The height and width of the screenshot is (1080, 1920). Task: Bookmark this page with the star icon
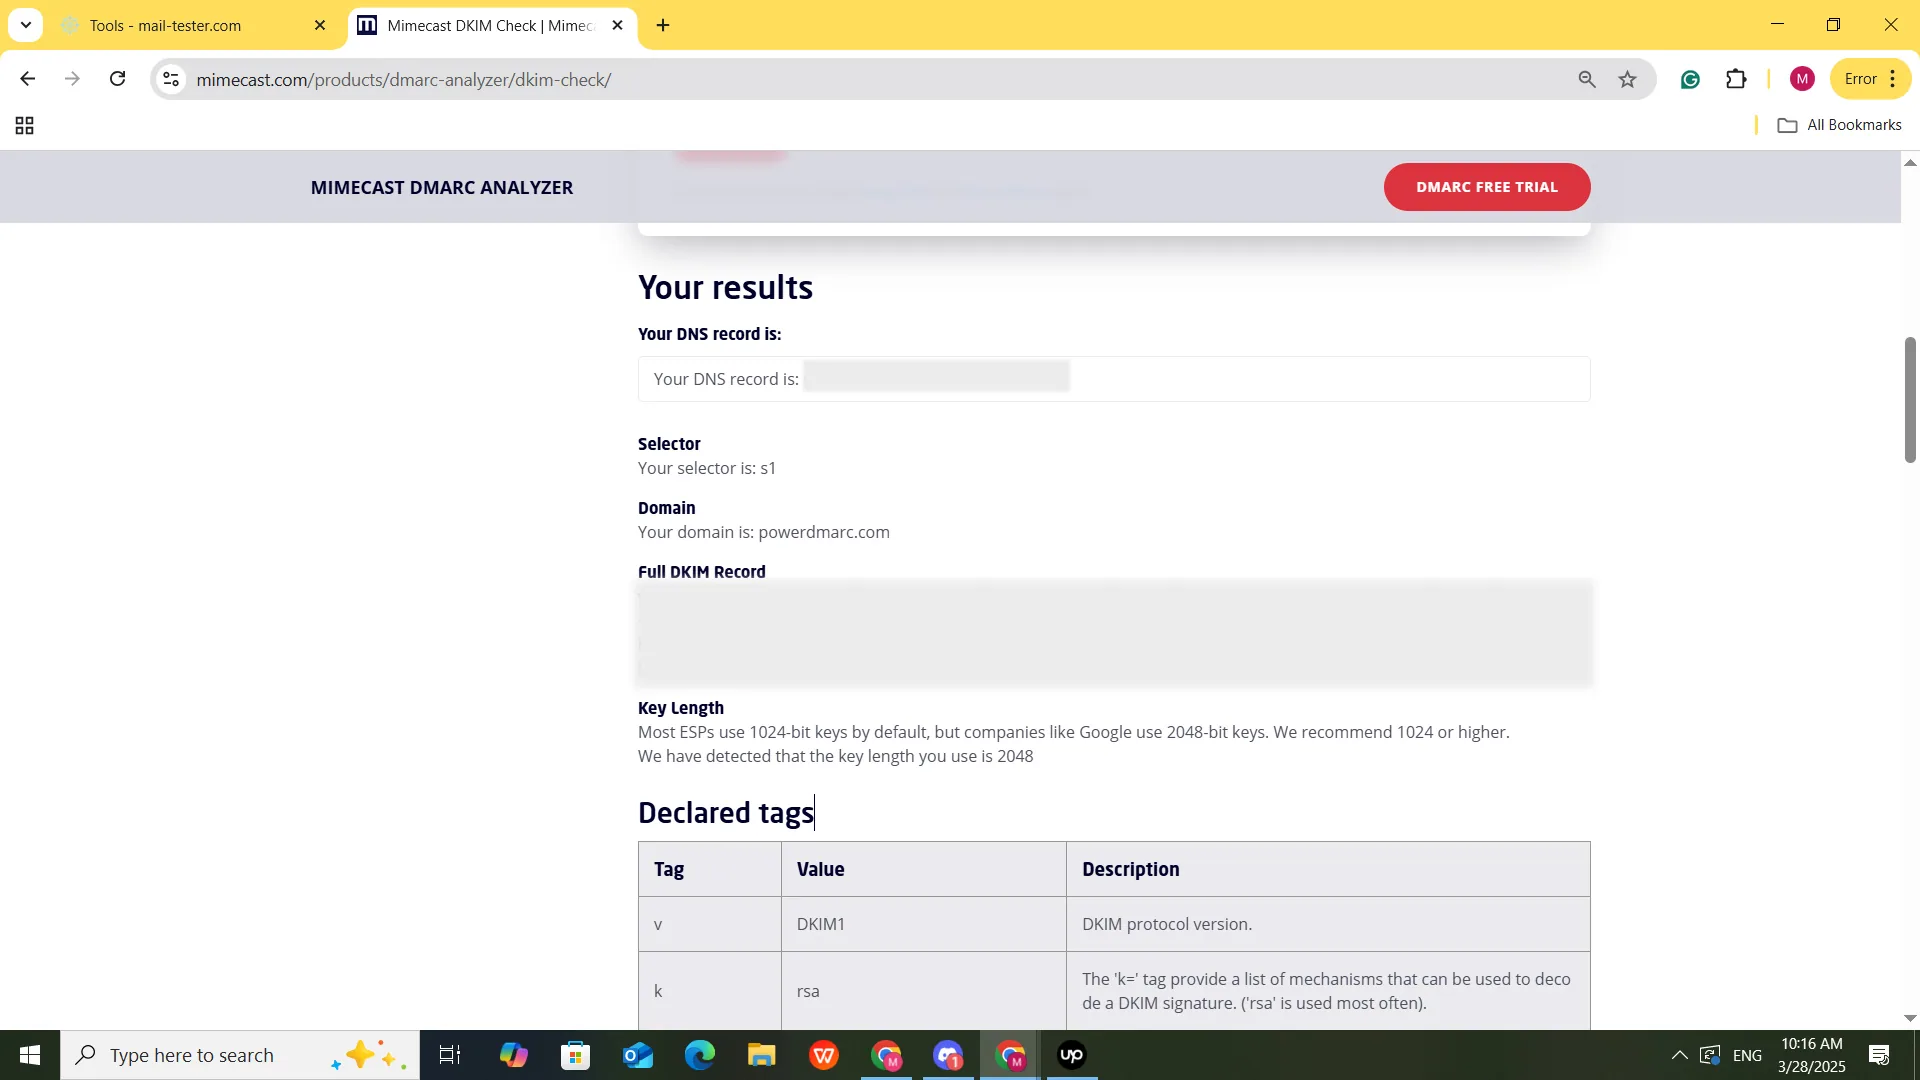[x=1628, y=79]
